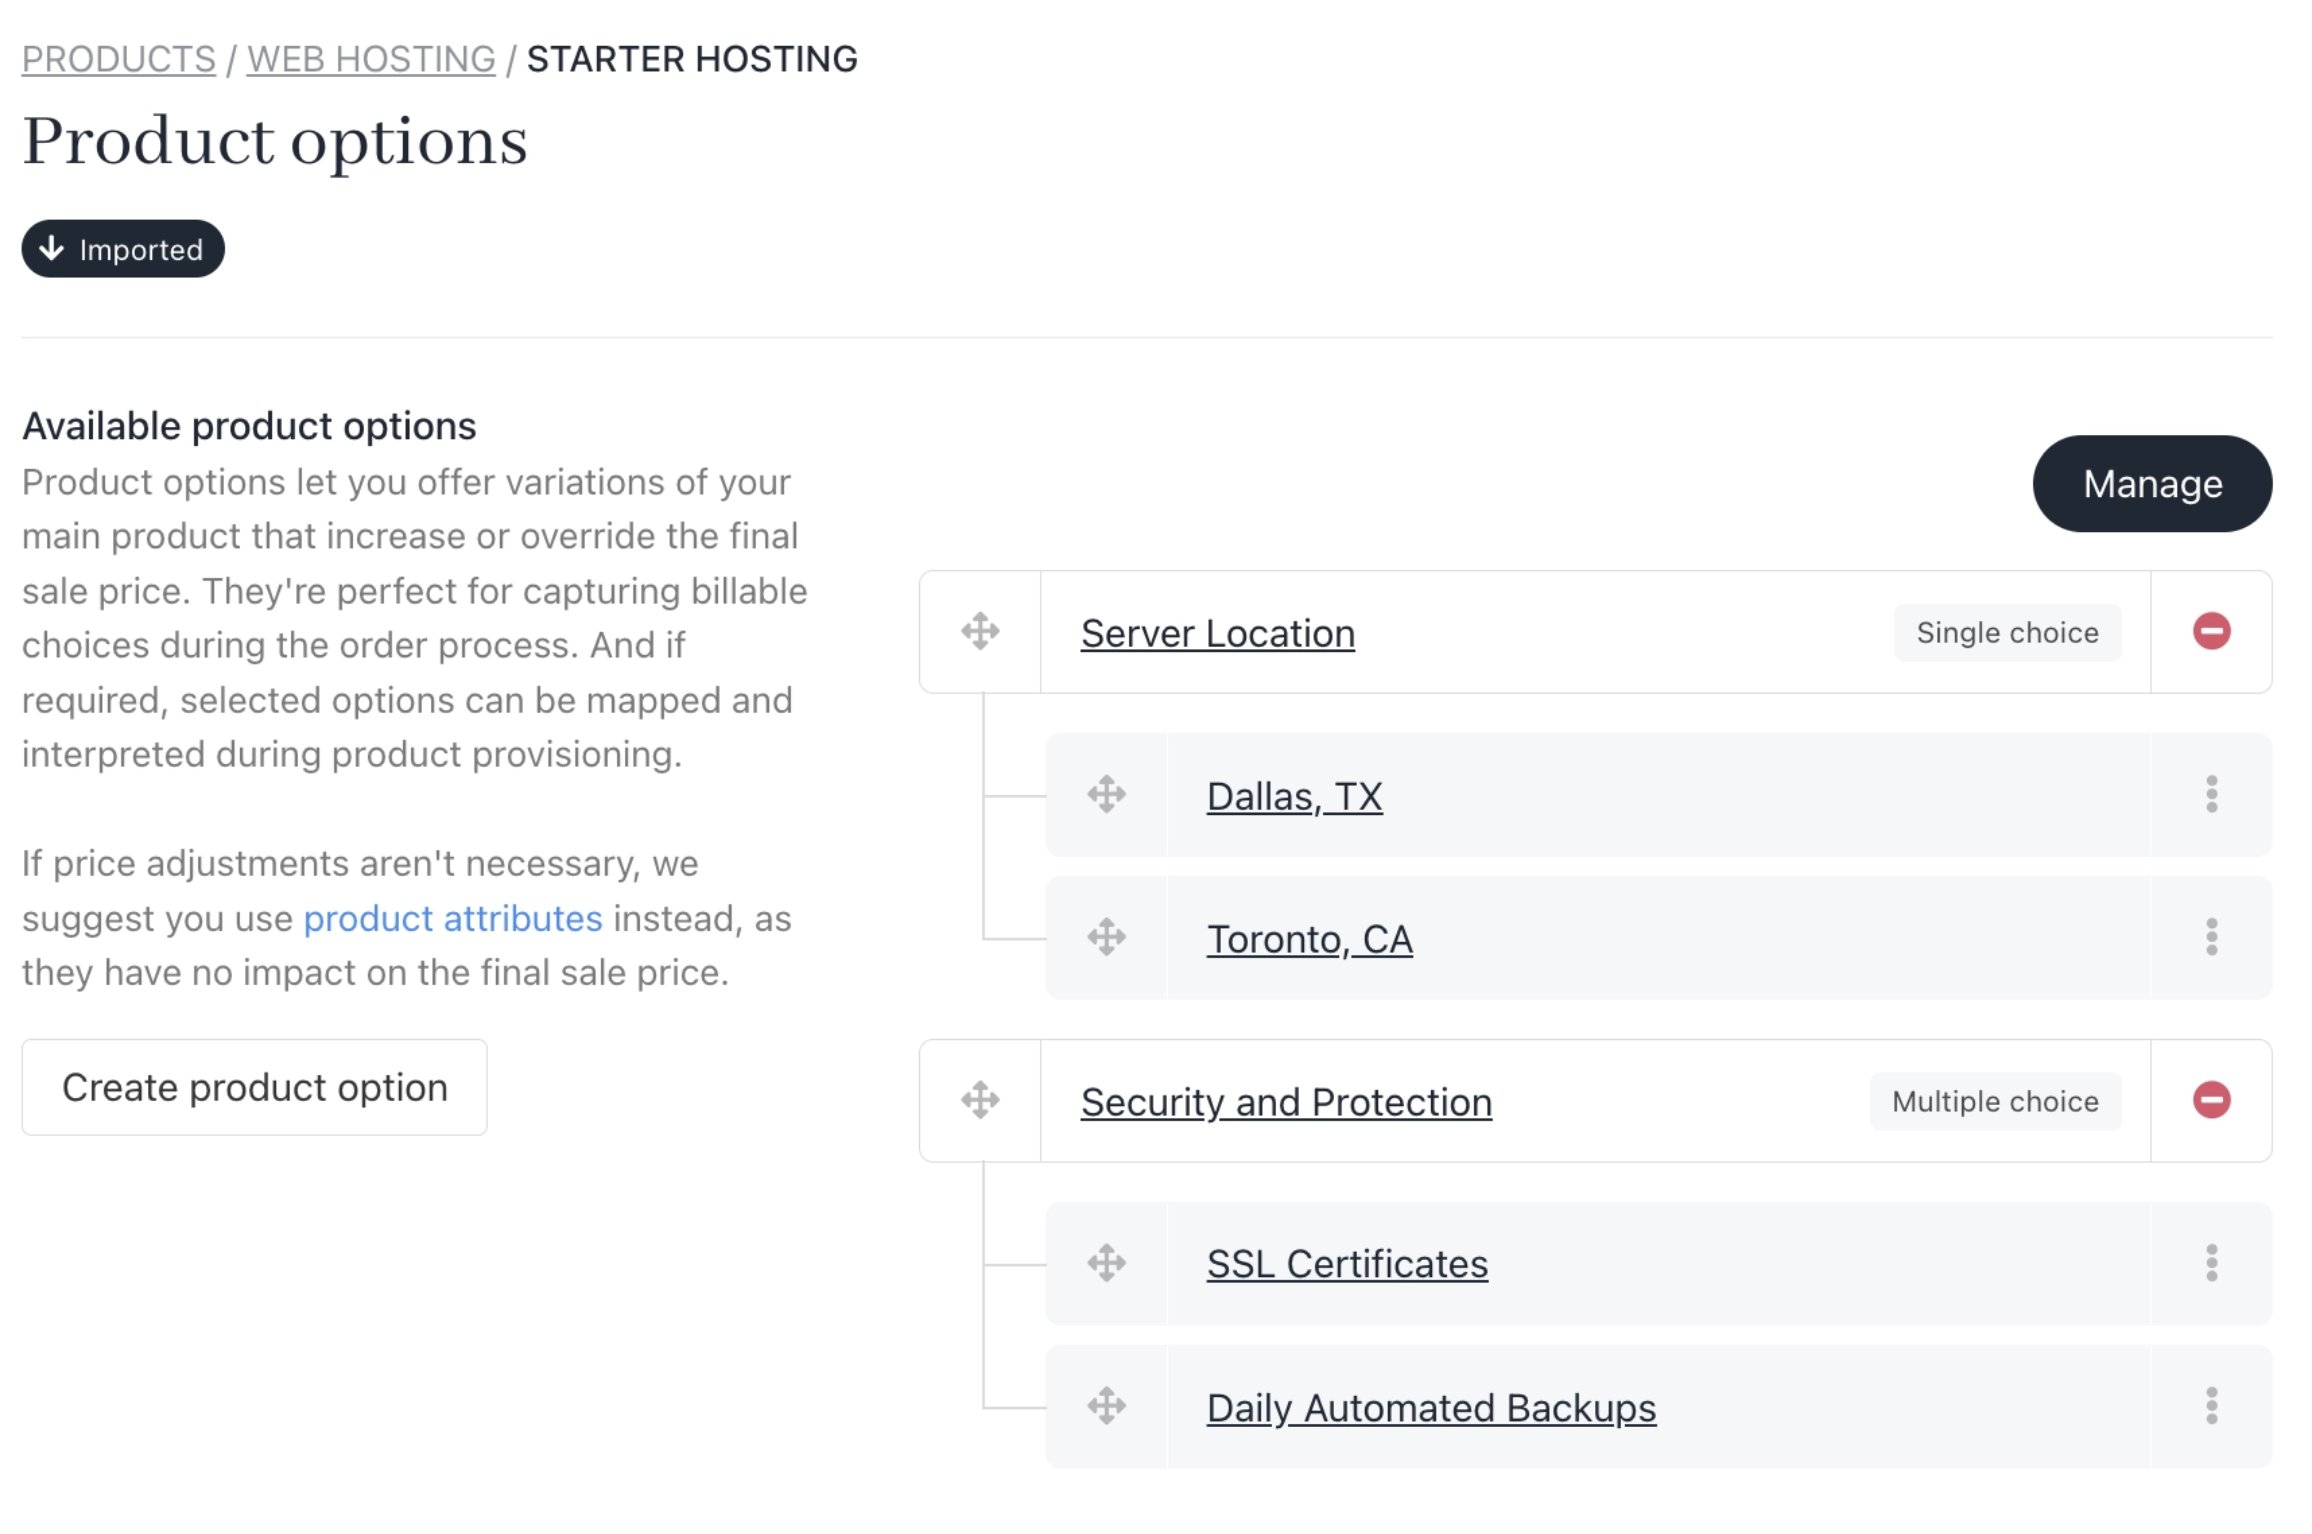Open the kebab menu for Daily Automated Backups

click(2211, 1406)
